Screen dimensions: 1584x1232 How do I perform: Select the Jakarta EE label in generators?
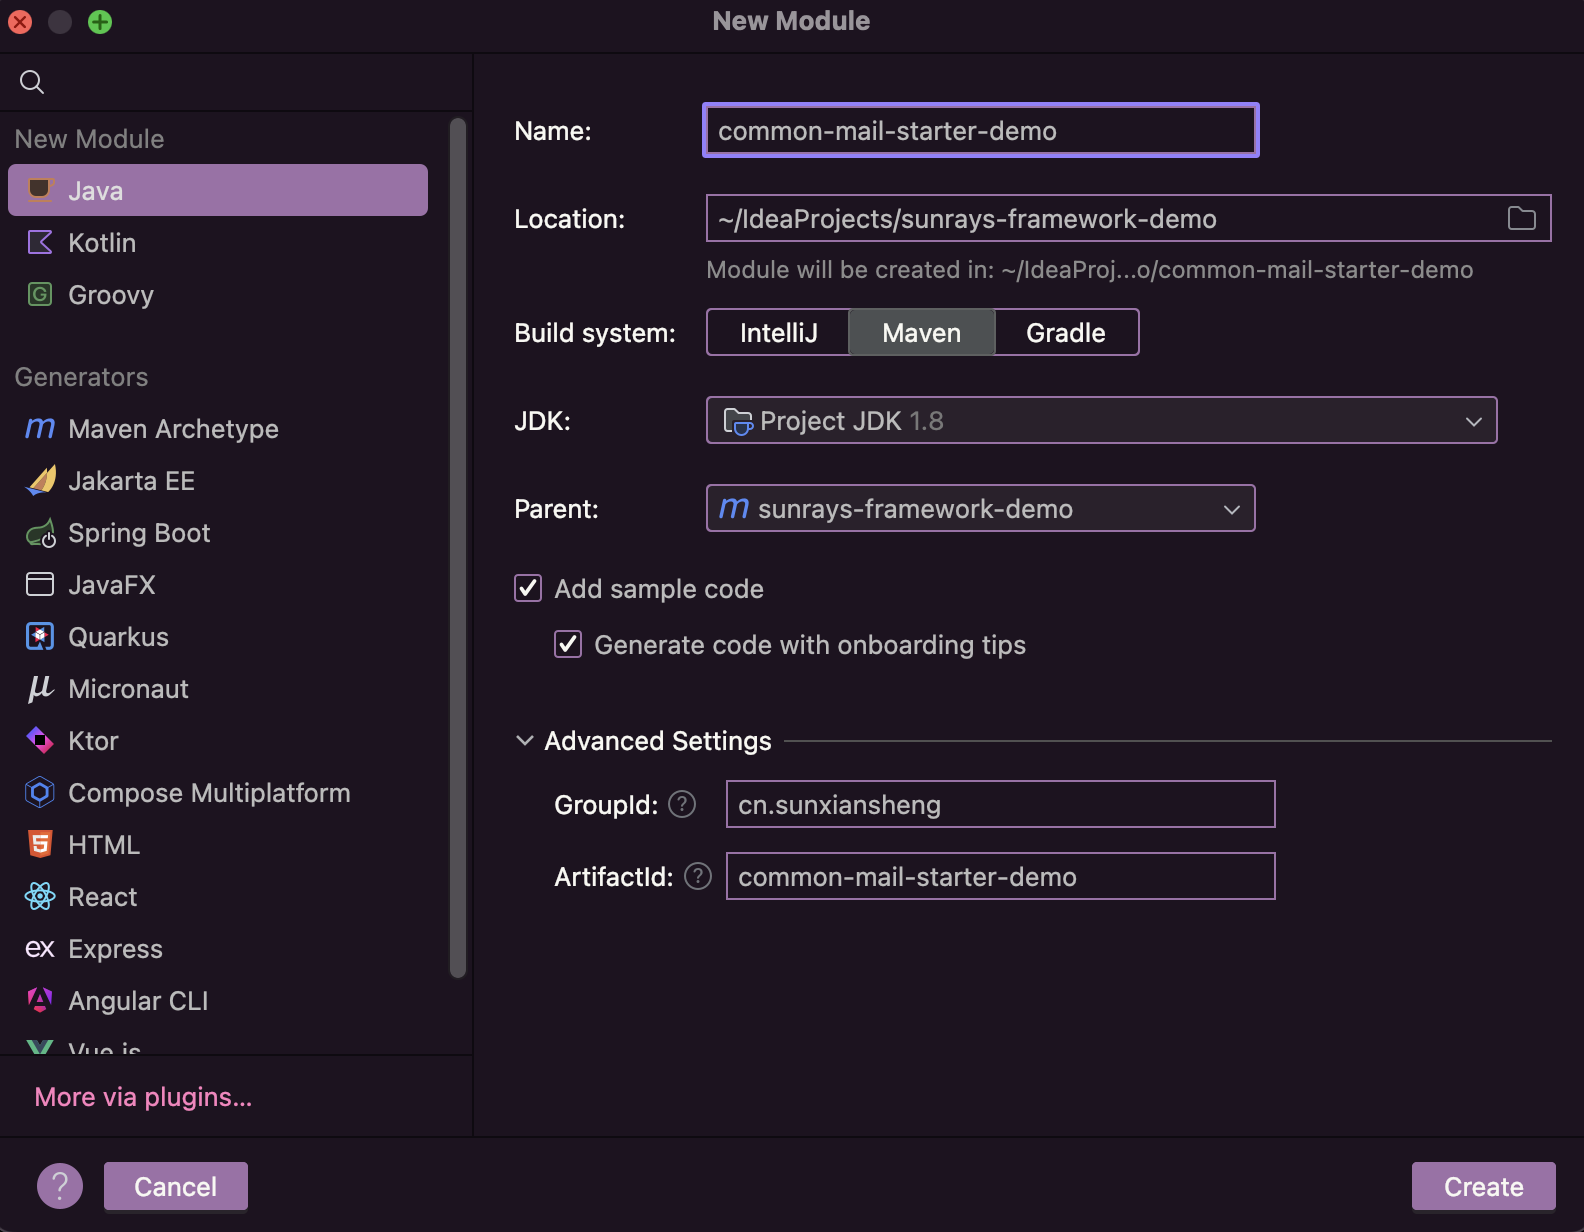(x=131, y=481)
